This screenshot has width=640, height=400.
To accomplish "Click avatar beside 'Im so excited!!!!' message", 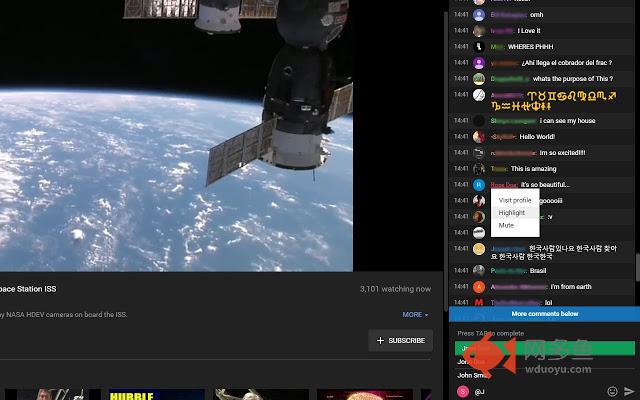I will click(479, 153).
